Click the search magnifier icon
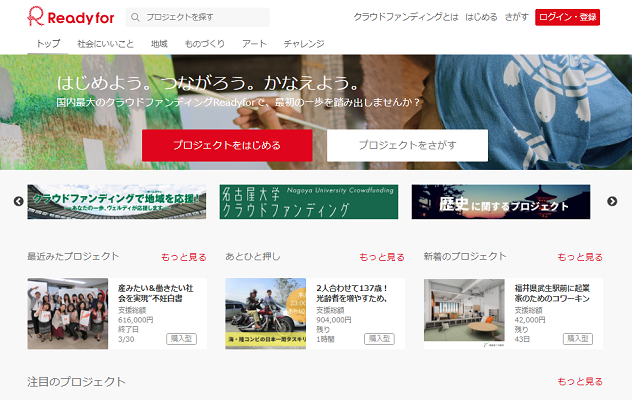 (x=135, y=17)
